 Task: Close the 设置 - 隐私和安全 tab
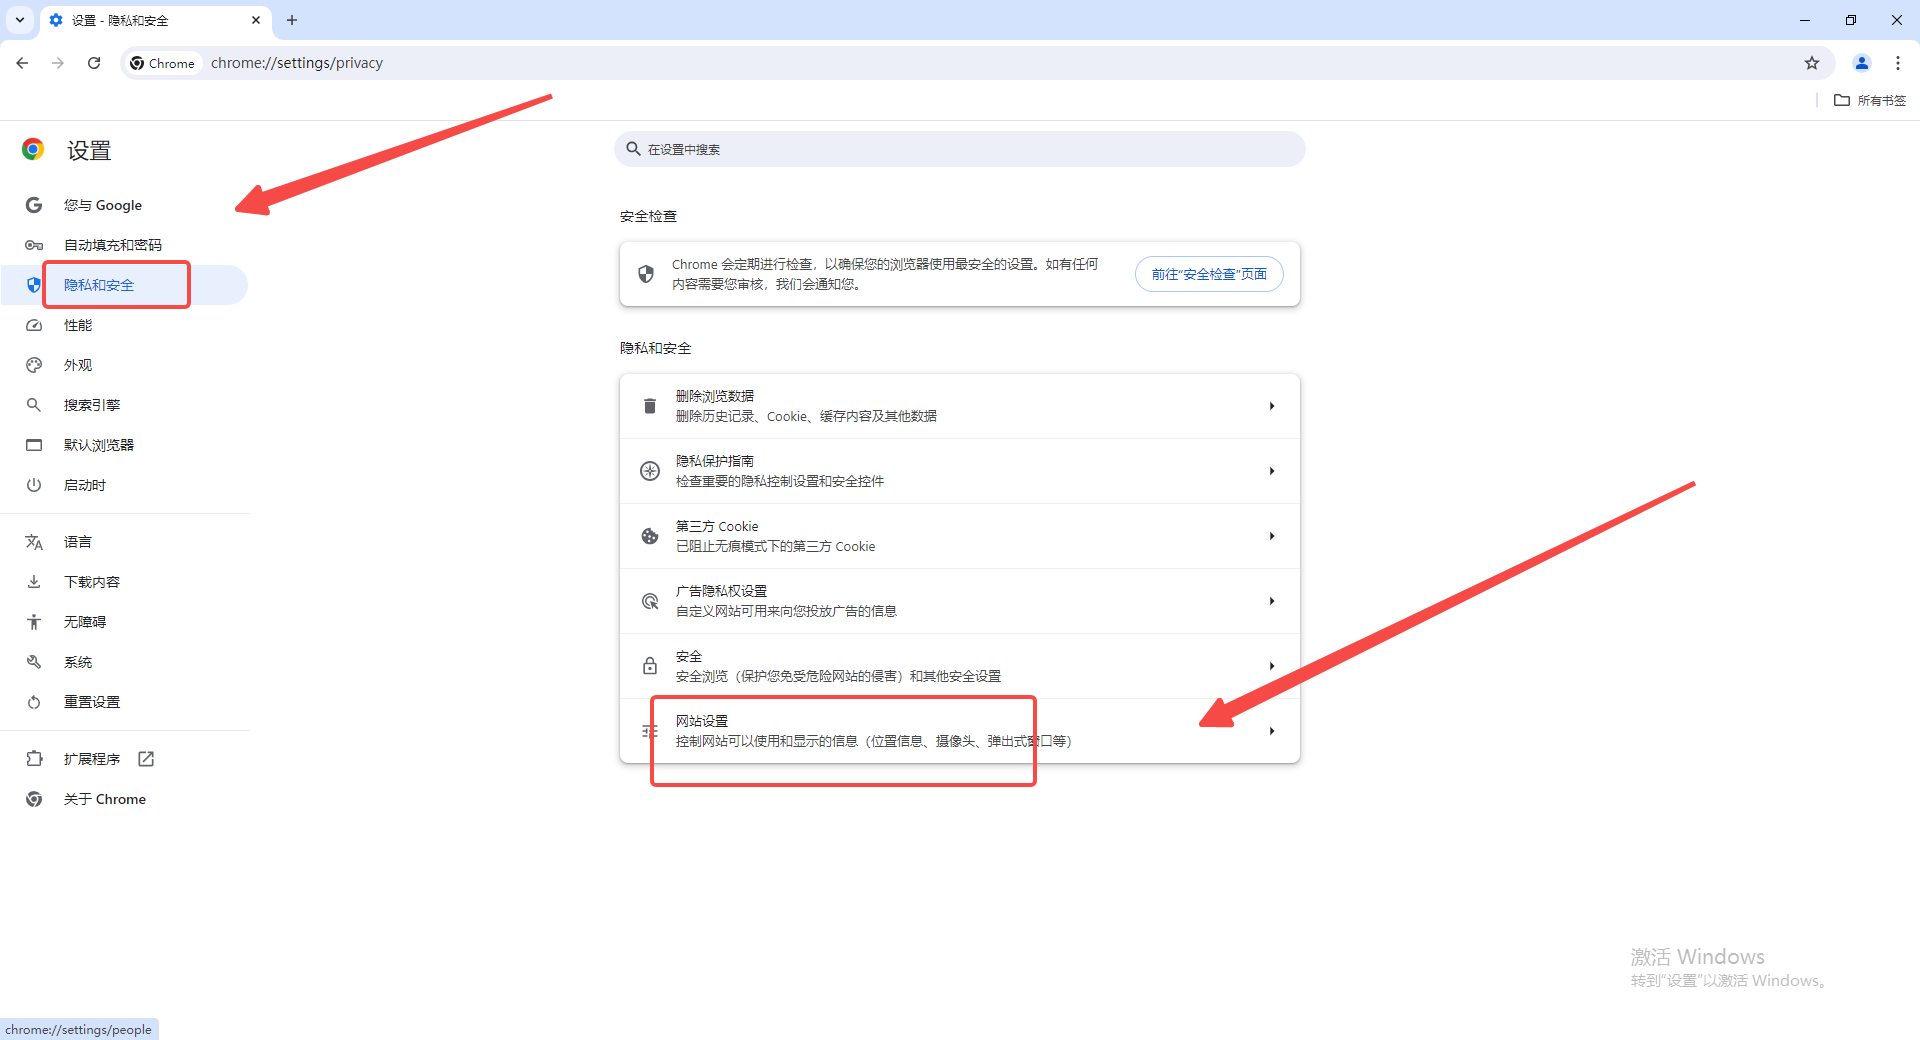tap(256, 20)
